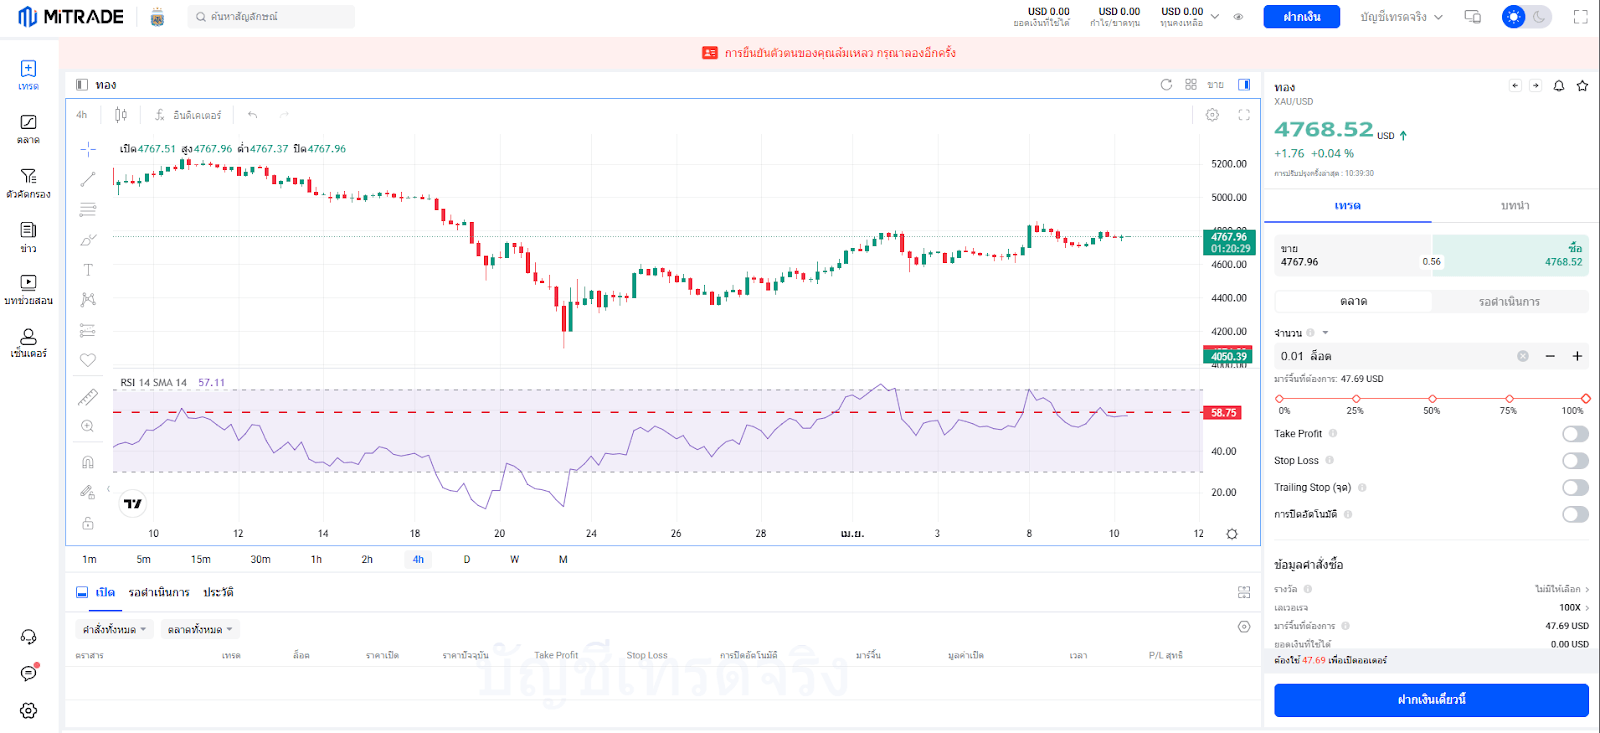The width and height of the screenshot is (1600, 733).
Task: Enable the Take Profit toggle
Action: point(1575,434)
